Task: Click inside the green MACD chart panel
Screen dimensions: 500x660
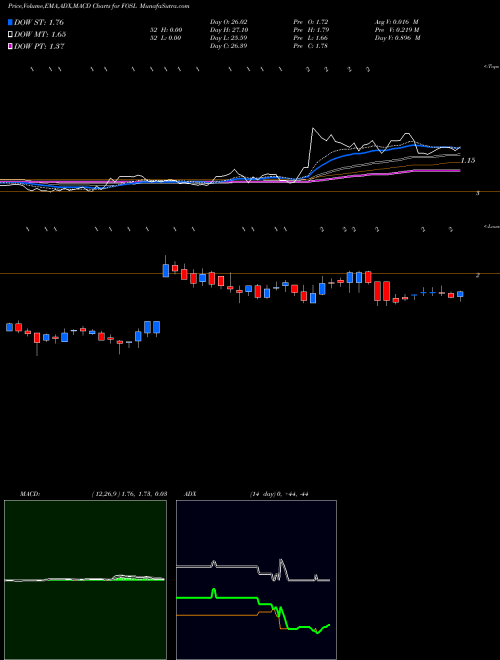Action: (85, 580)
